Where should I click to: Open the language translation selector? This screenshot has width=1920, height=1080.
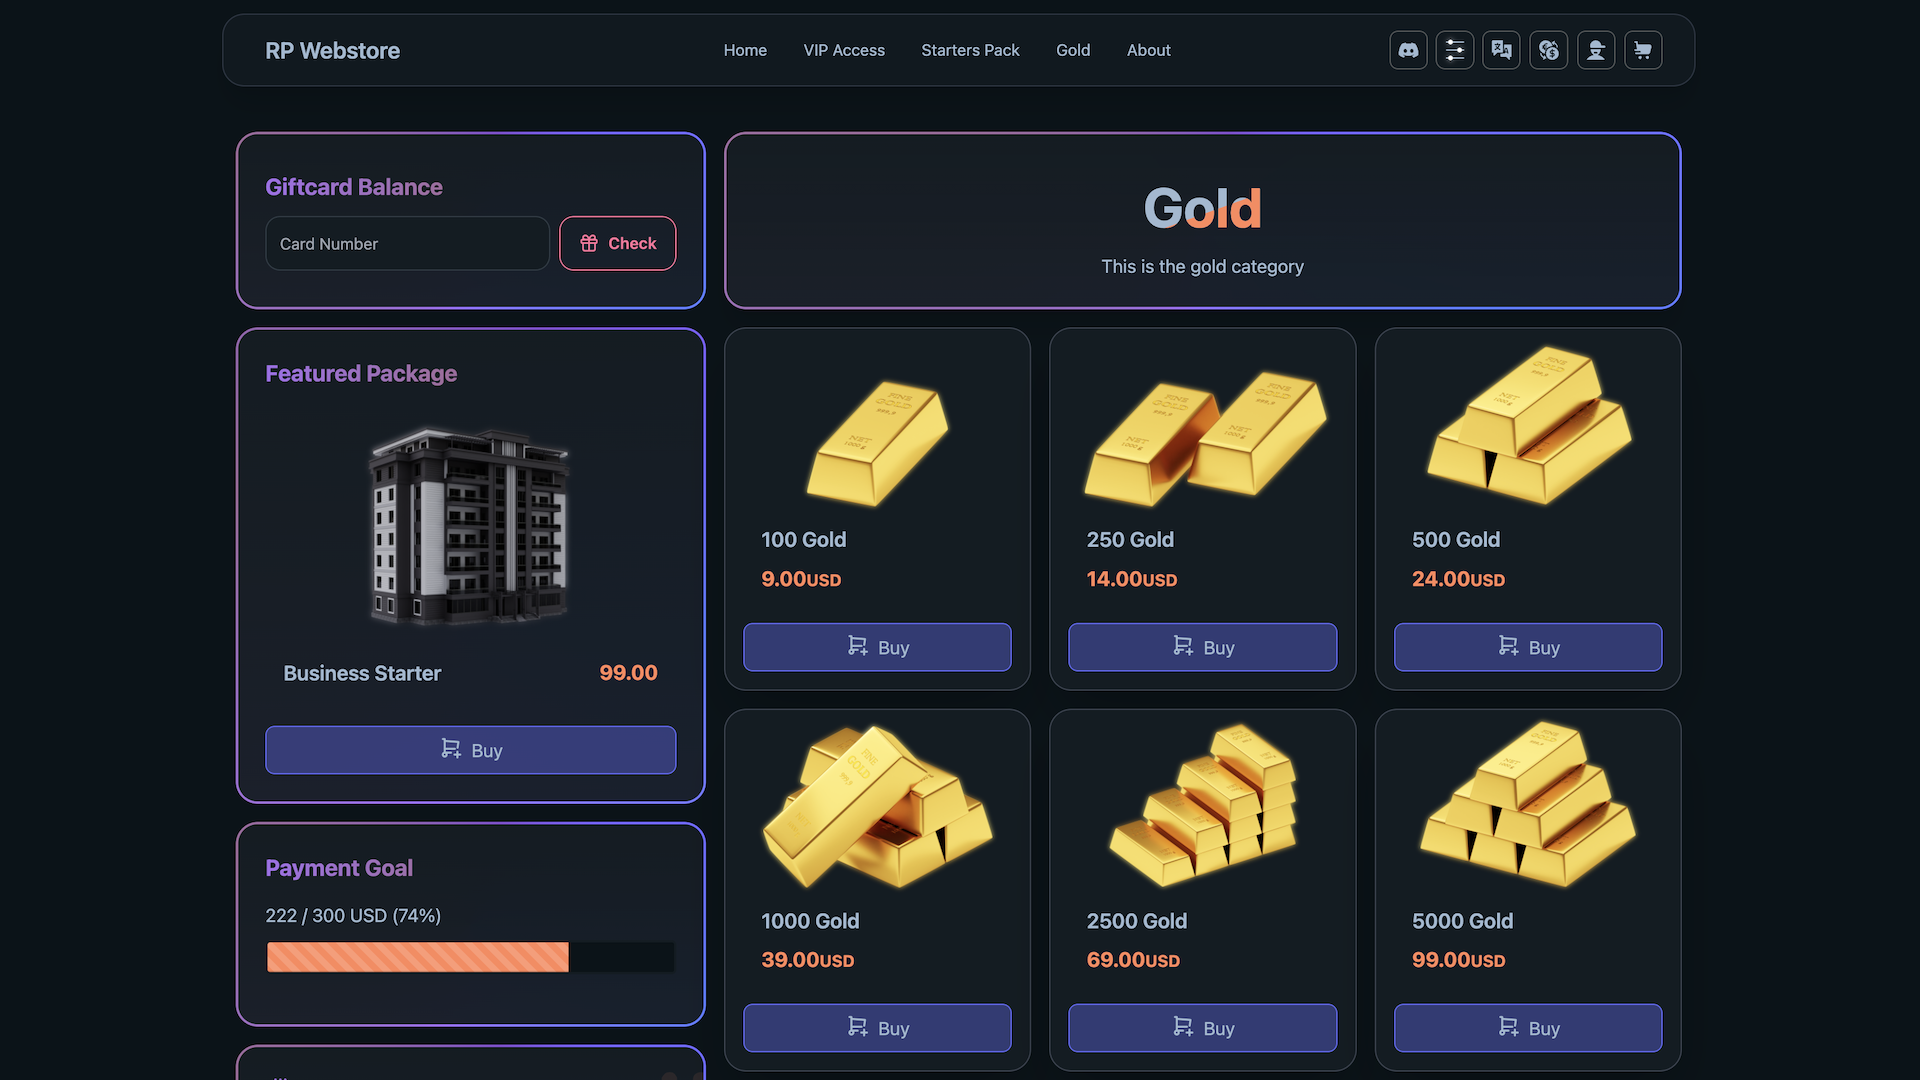click(1501, 50)
